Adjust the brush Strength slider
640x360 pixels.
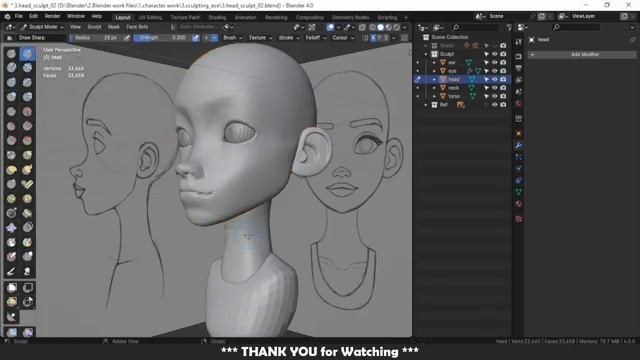point(162,38)
